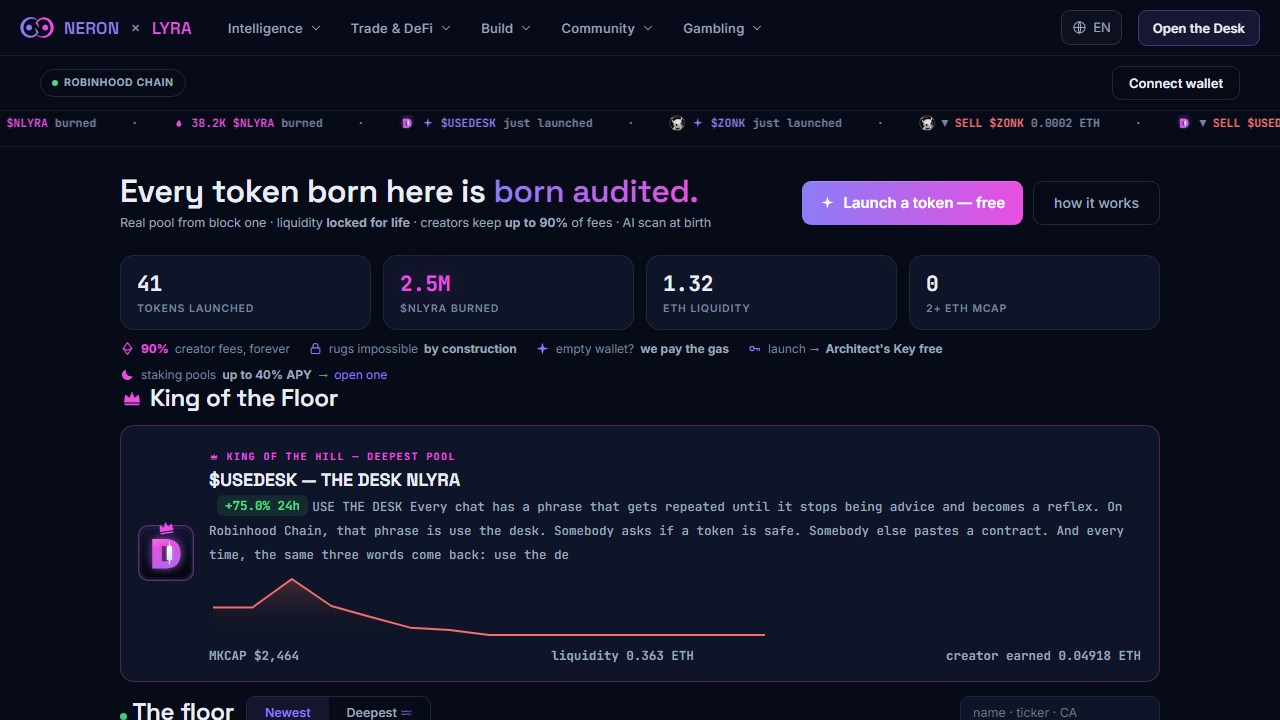The width and height of the screenshot is (1280, 720).
Task: Click the sparkle icon before $ZONK just launched
Action: pyautogui.click(x=697, y=123)
